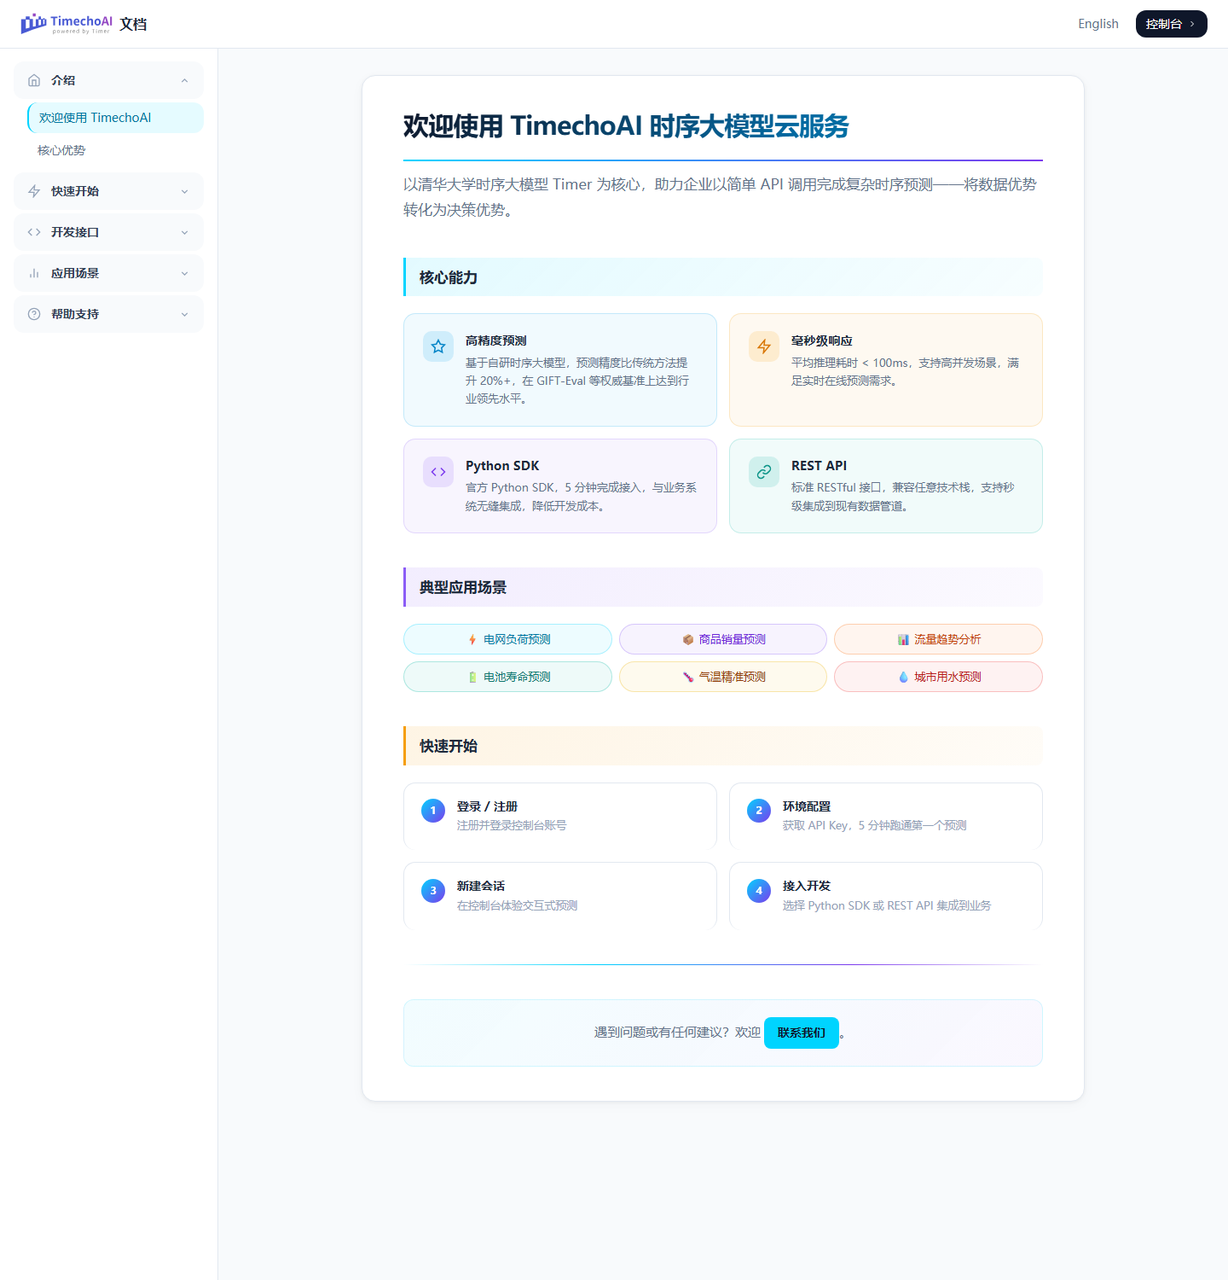Click the thermometer emoji in 气温精准预测 tag
This screenshot has width=1228, height=1280.
[688, 677]
